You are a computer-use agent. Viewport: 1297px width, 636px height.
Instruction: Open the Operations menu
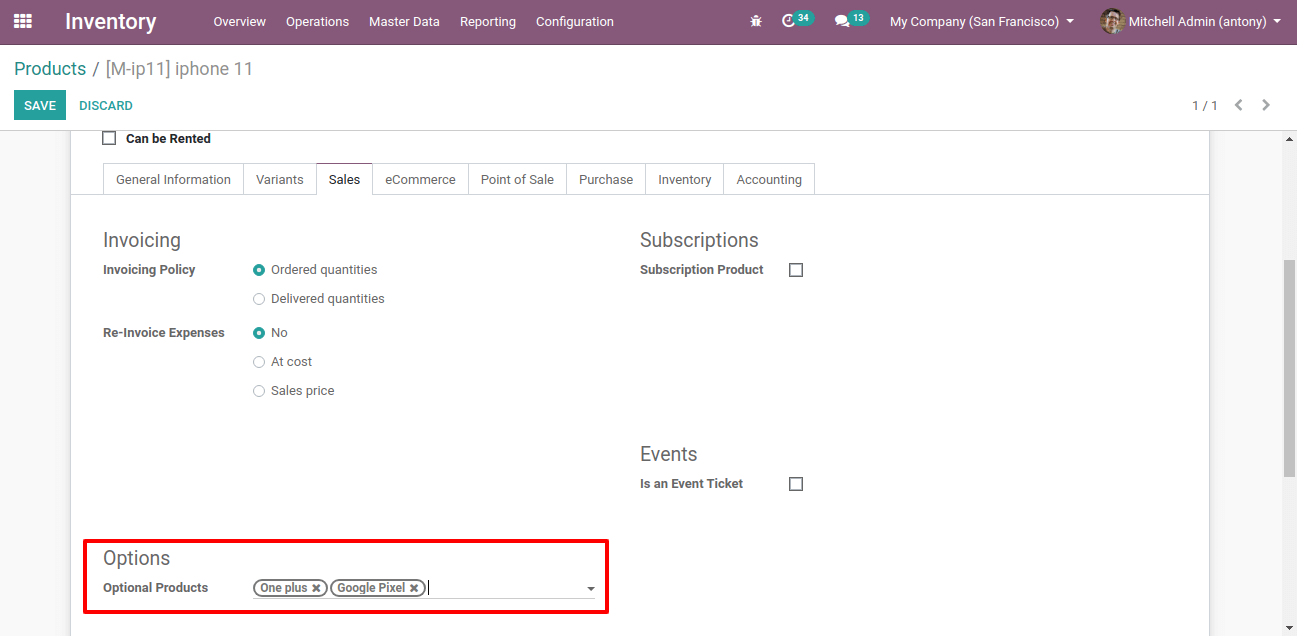point(317,21)
